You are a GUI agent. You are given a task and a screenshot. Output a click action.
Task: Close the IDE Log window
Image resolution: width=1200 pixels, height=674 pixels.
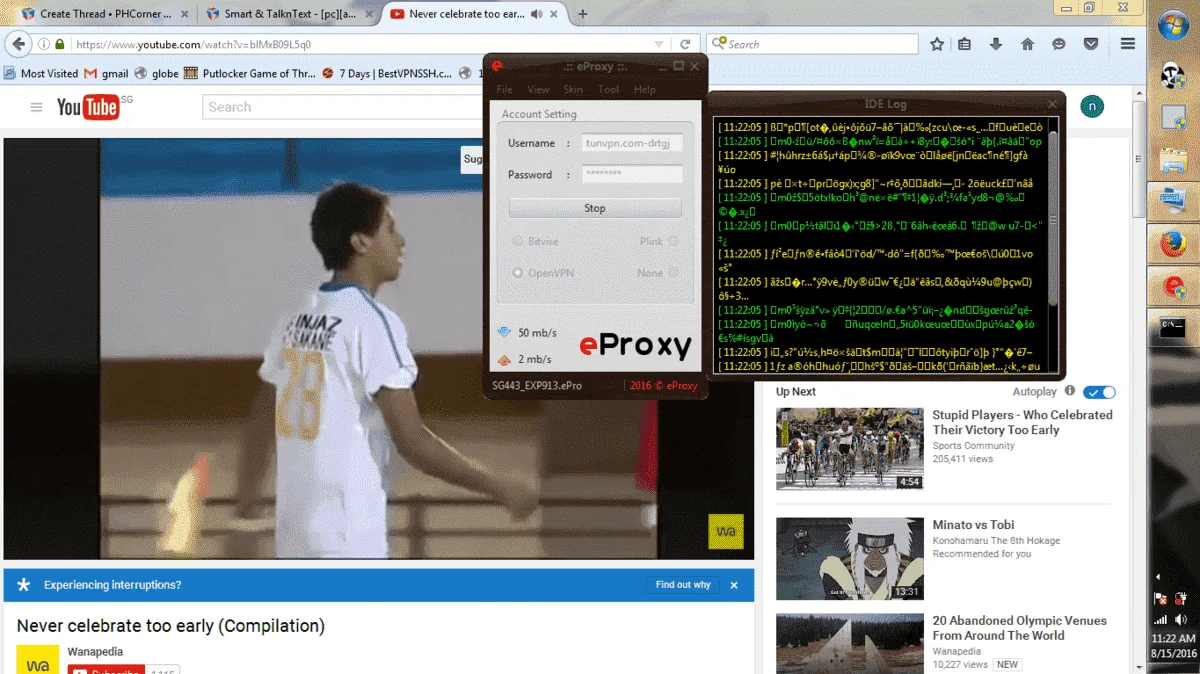coord(1052,103)
